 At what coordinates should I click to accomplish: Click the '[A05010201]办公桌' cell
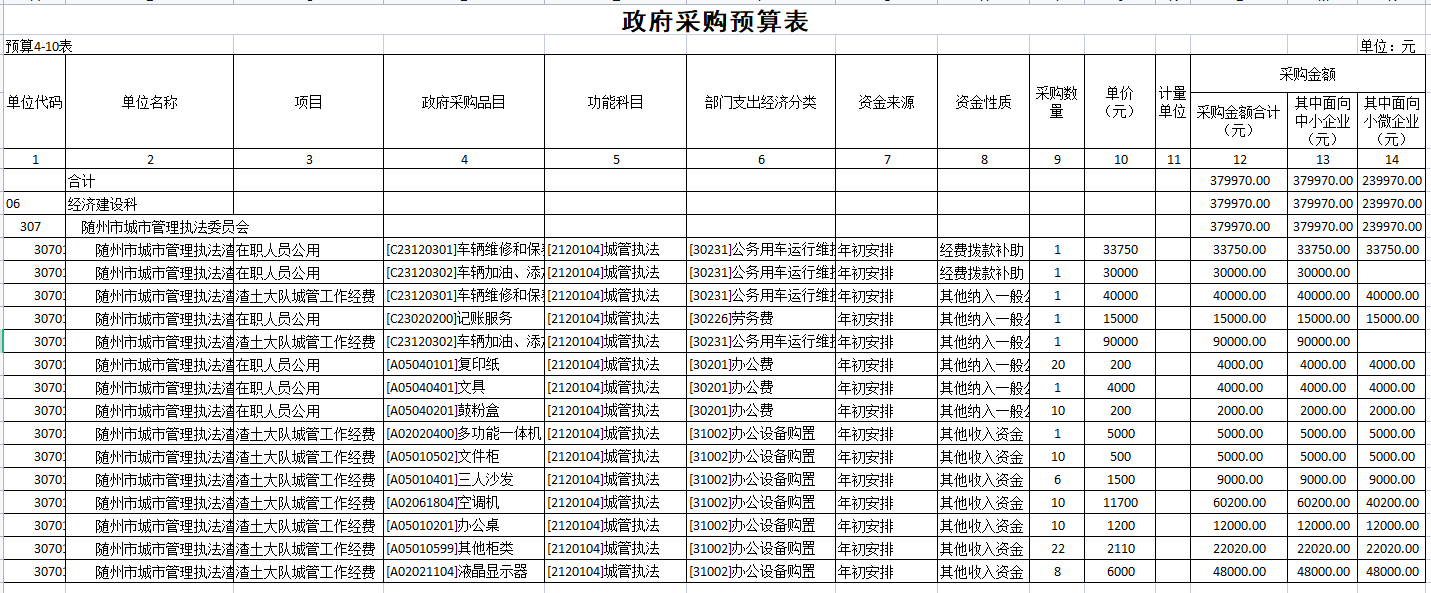tap(464, 526)
